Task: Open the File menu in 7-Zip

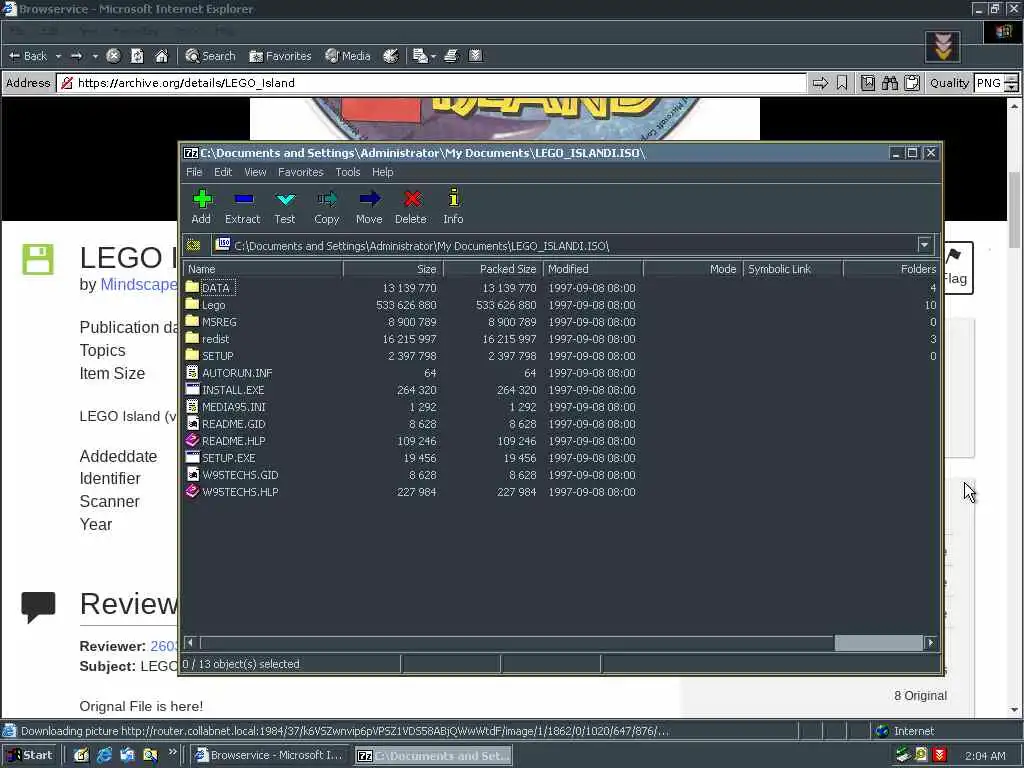Action: (x=194, y=172)
